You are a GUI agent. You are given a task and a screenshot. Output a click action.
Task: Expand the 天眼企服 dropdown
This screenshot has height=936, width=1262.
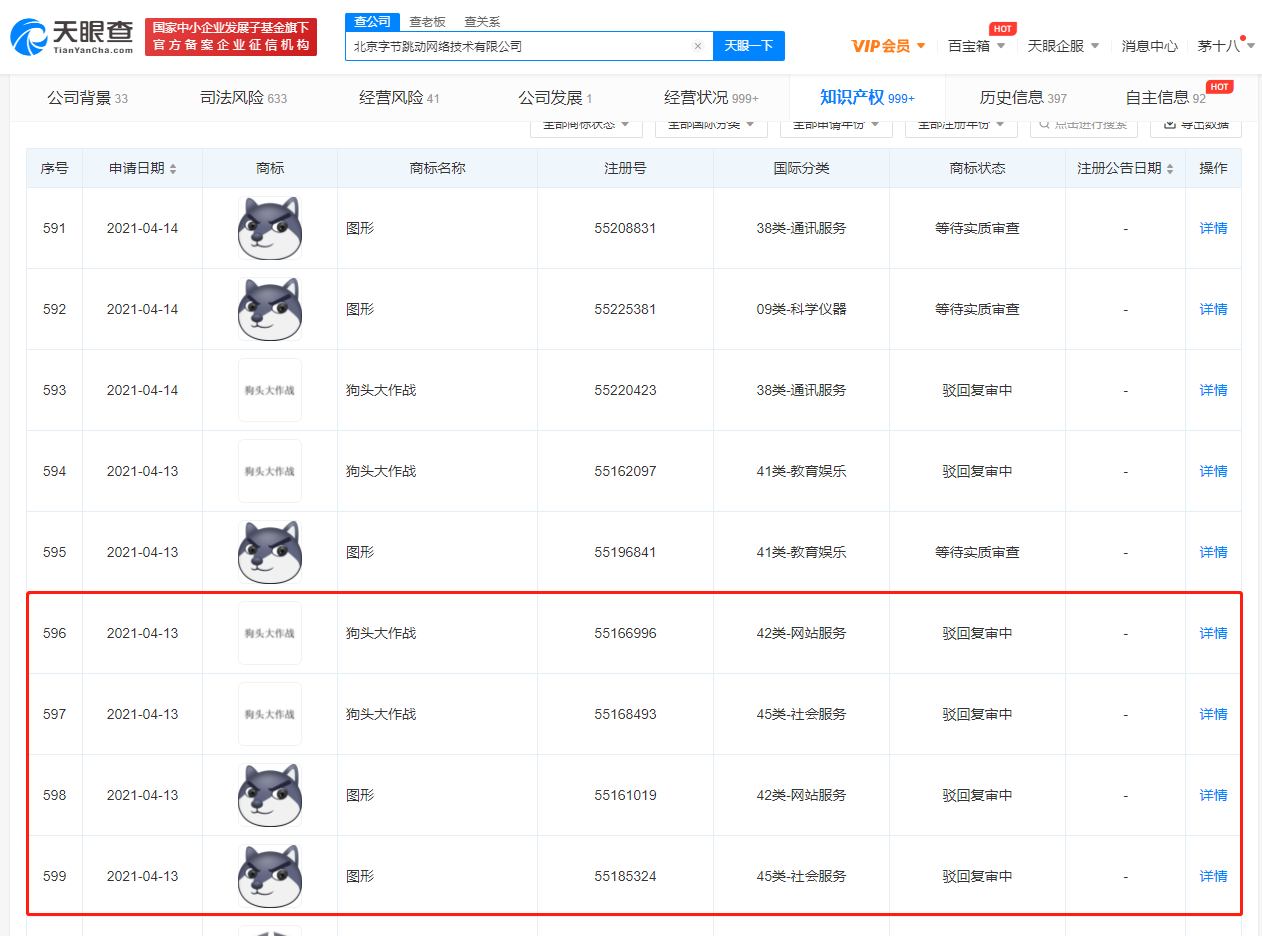(x=1063, y=46)
